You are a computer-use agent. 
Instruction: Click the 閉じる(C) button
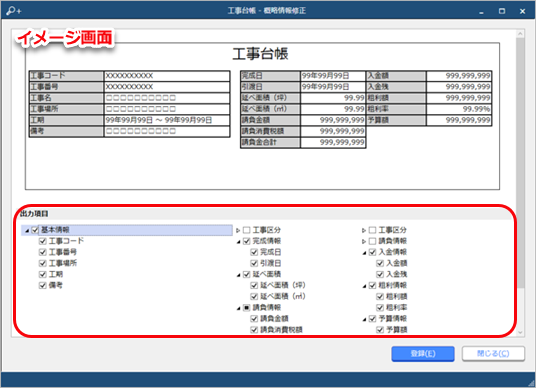pos(493,354)
